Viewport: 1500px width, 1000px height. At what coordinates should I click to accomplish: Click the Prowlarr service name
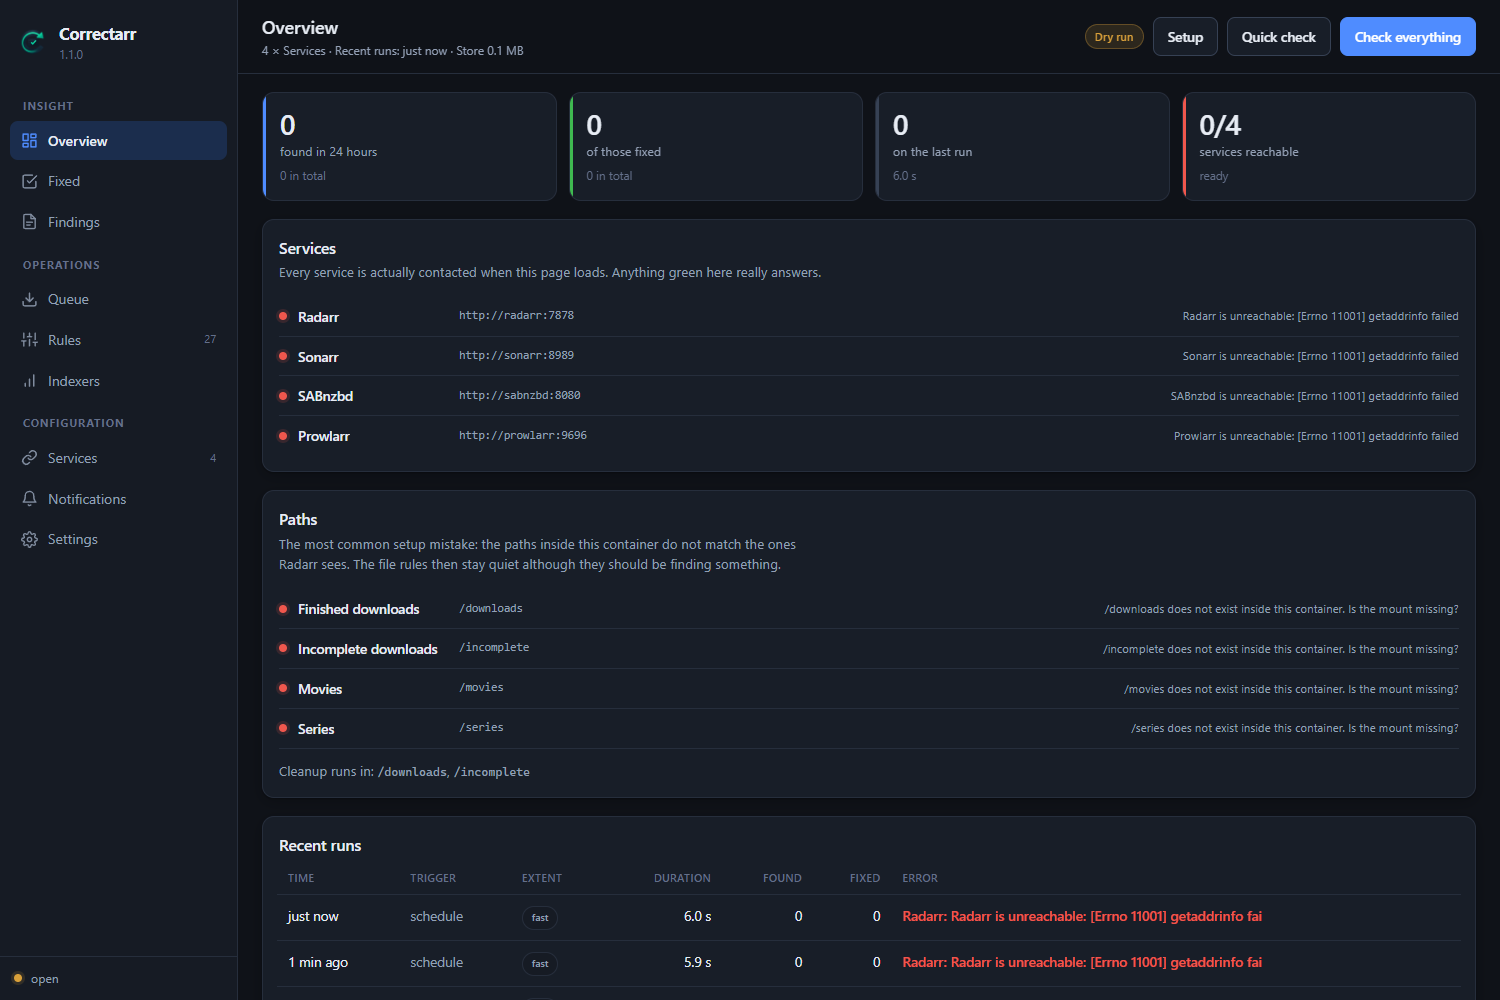[x=324, y=436]
